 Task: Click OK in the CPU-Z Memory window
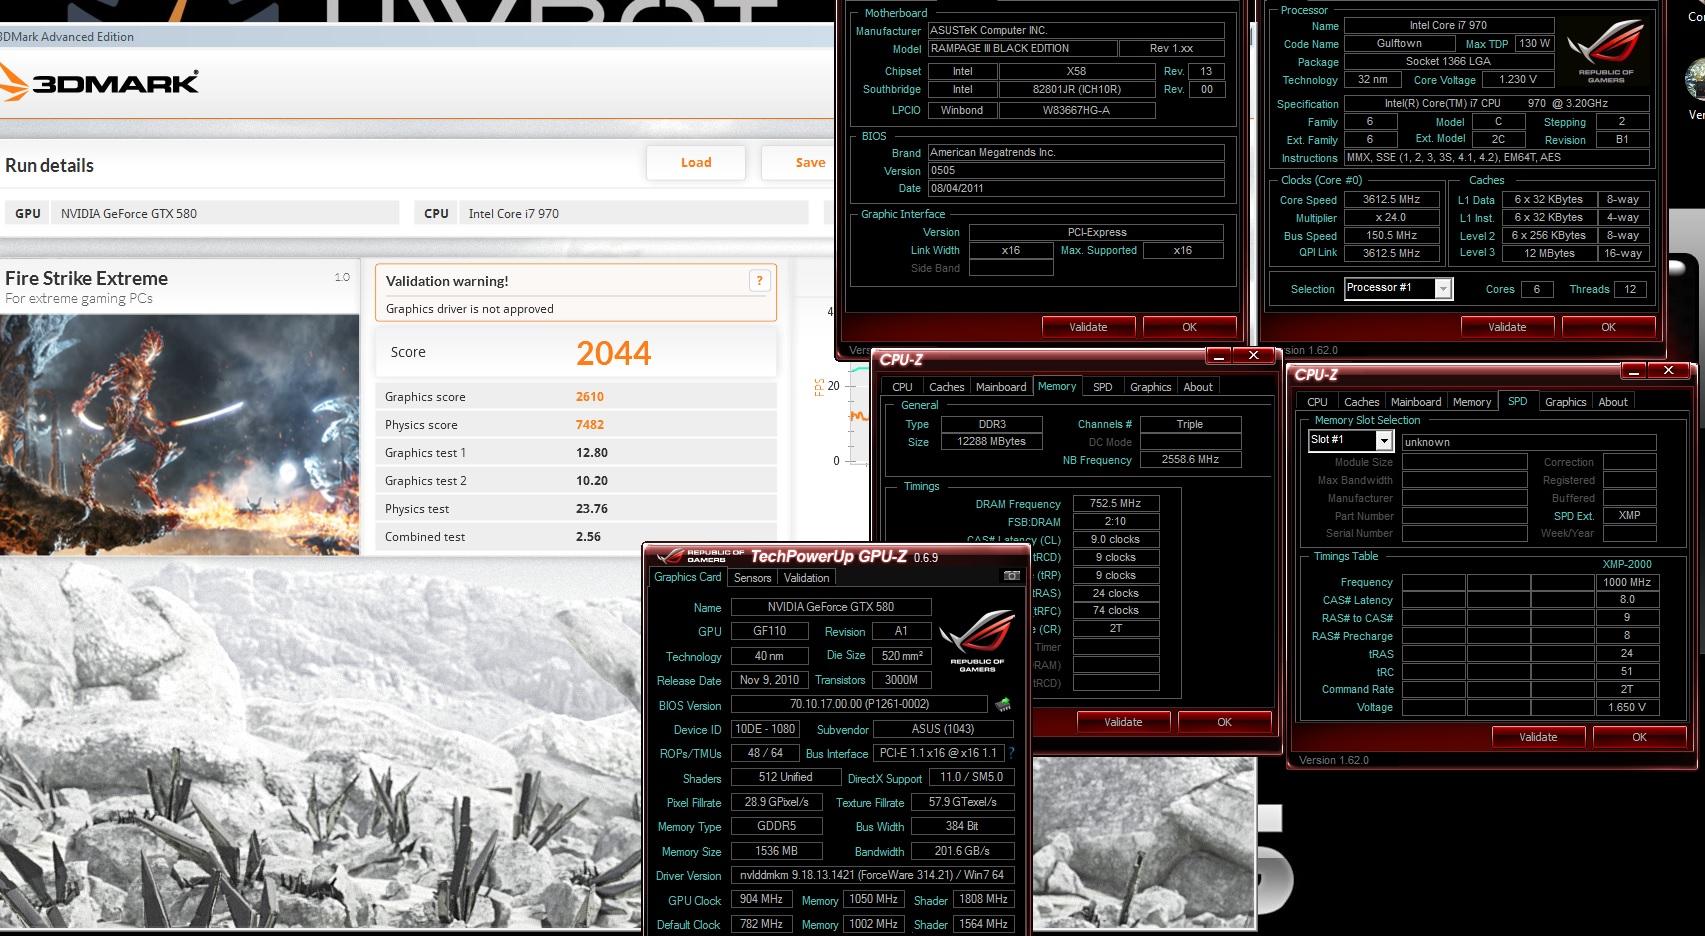(1224, 722)
